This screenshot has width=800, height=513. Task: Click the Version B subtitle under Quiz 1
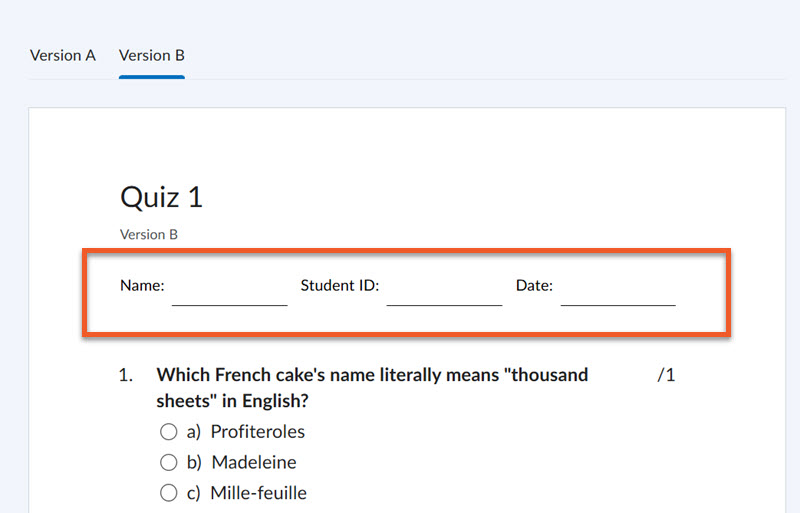(149, 234)
